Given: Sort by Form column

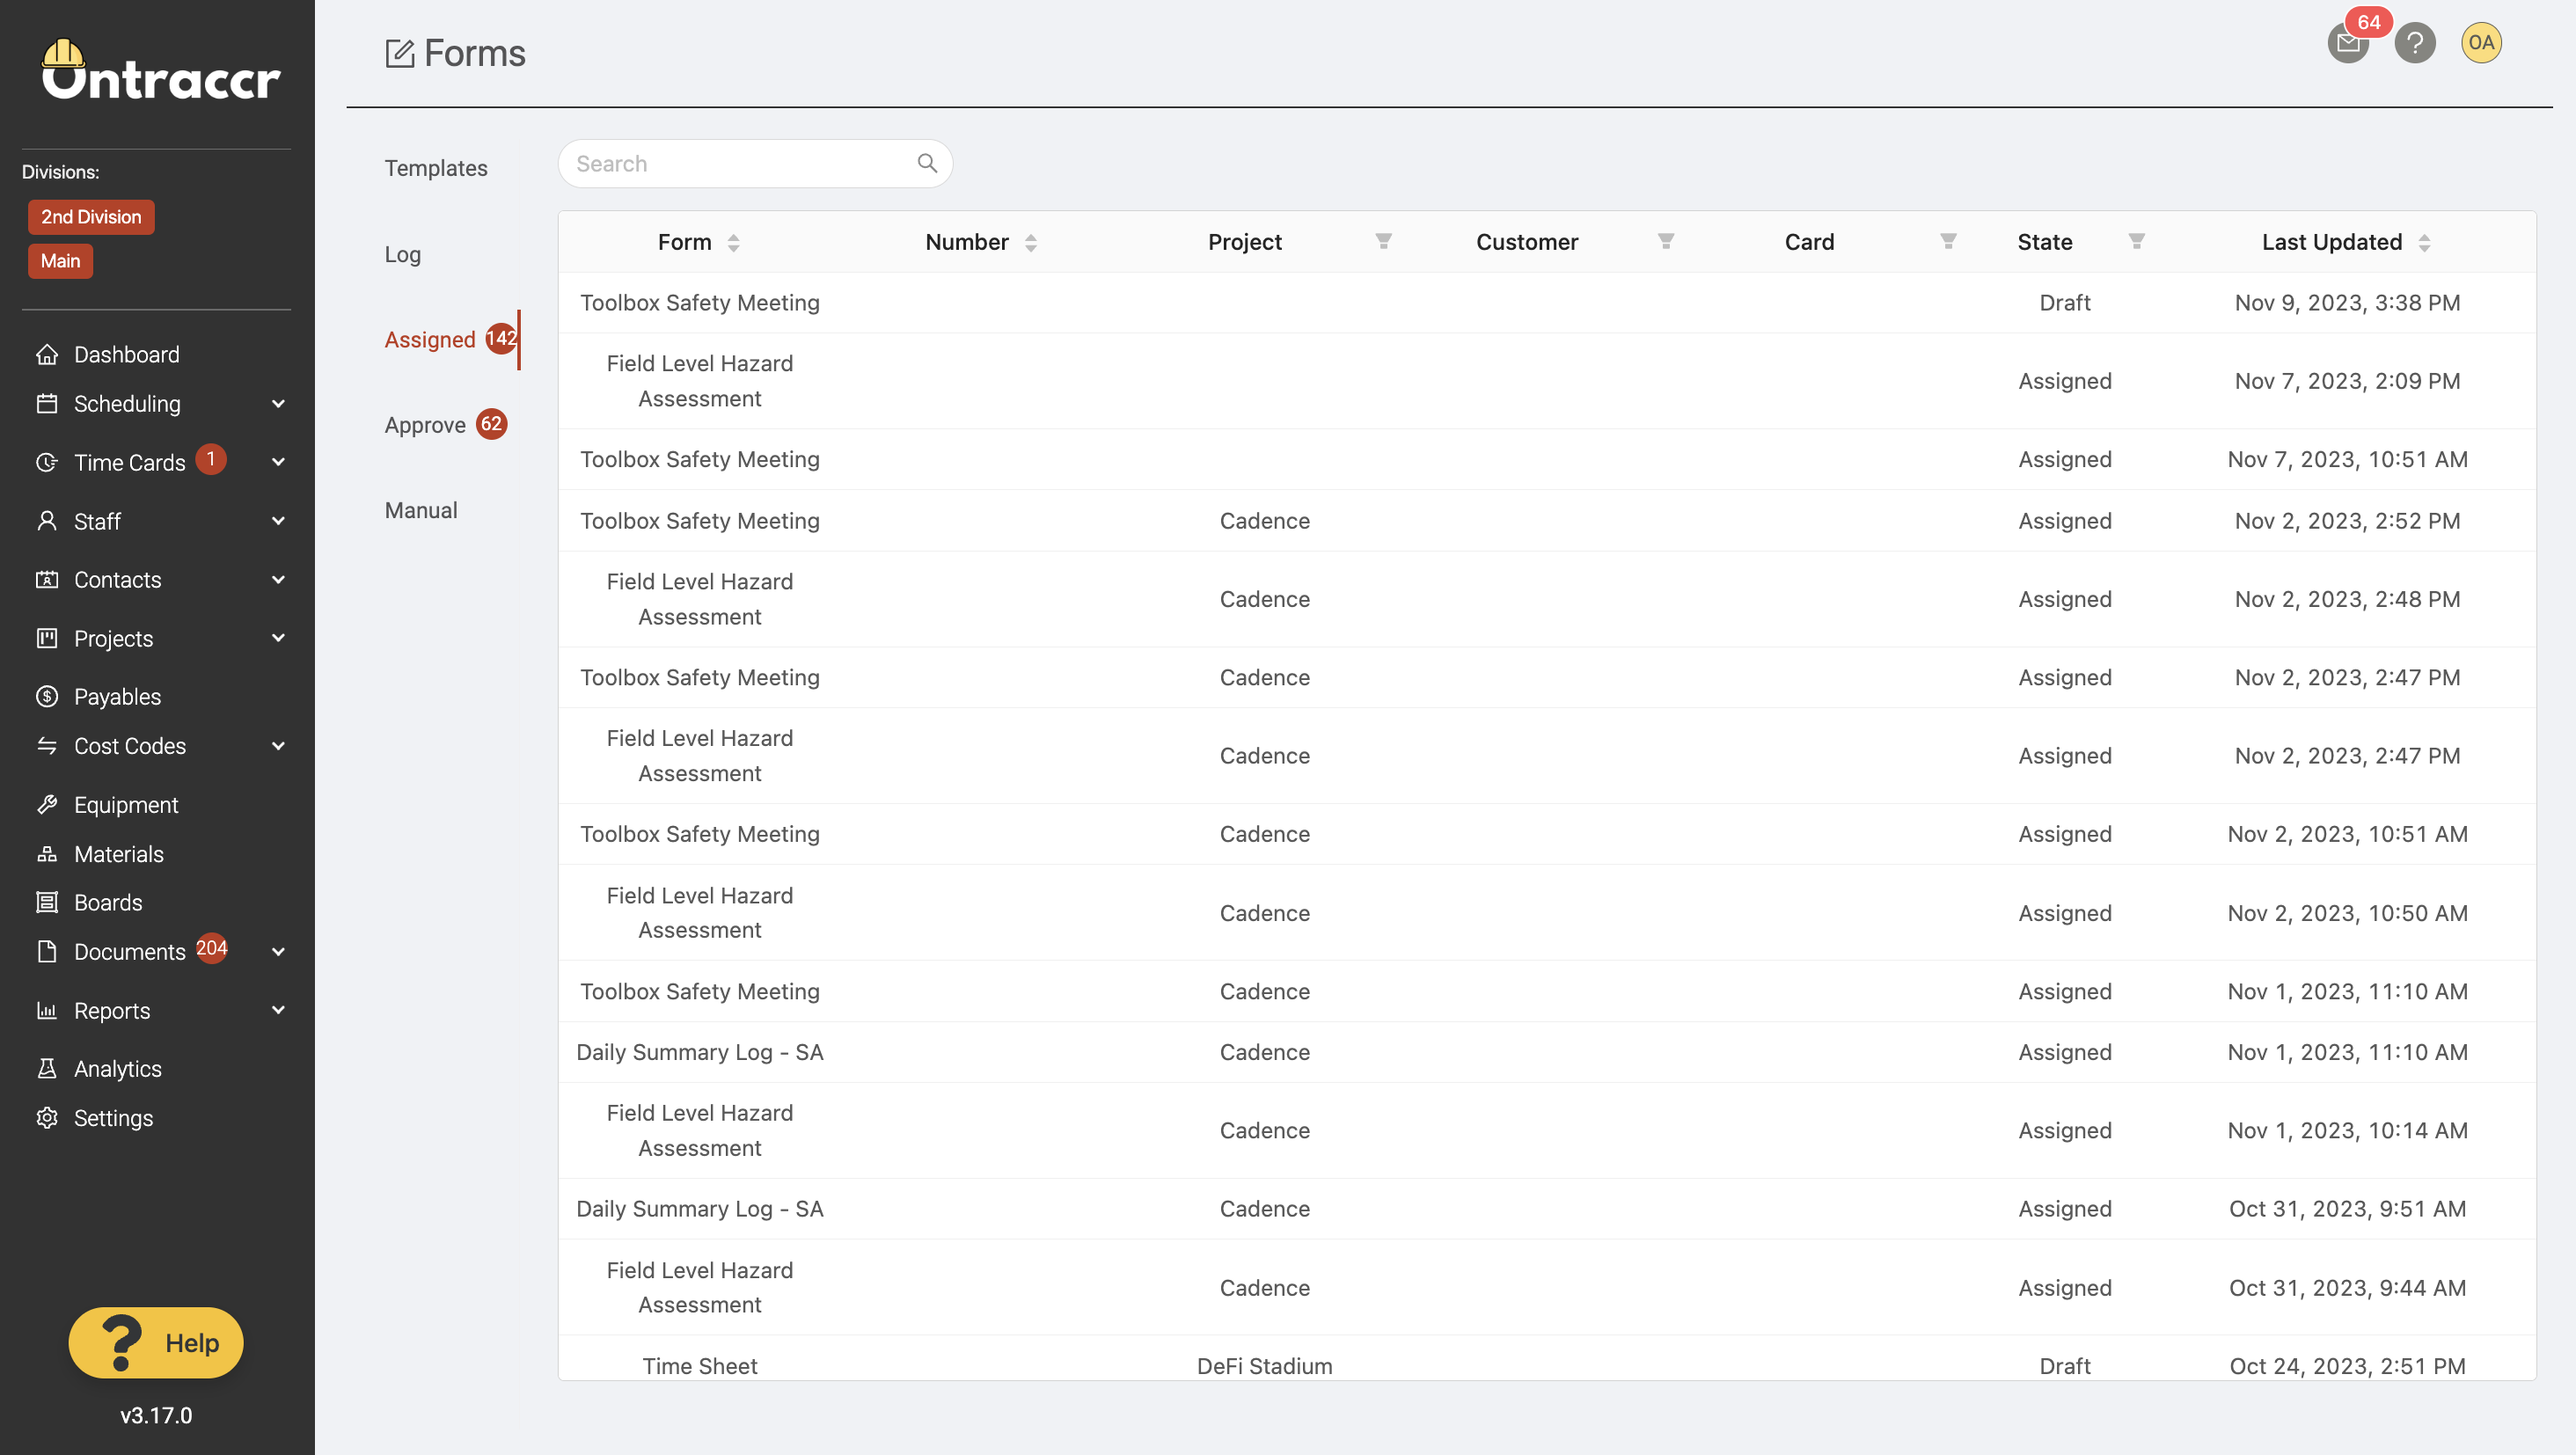Looking at the screenshot, I should pyautogui.click(x=733, y=242).
